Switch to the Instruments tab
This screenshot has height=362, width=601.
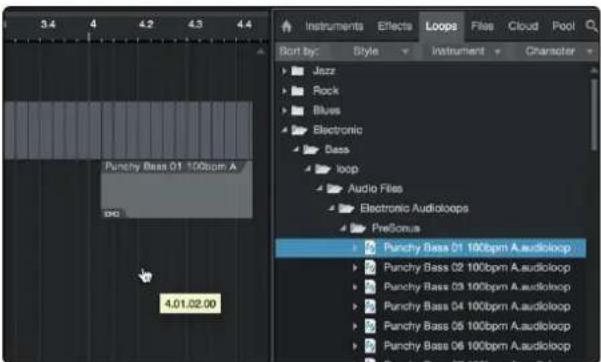334,26
